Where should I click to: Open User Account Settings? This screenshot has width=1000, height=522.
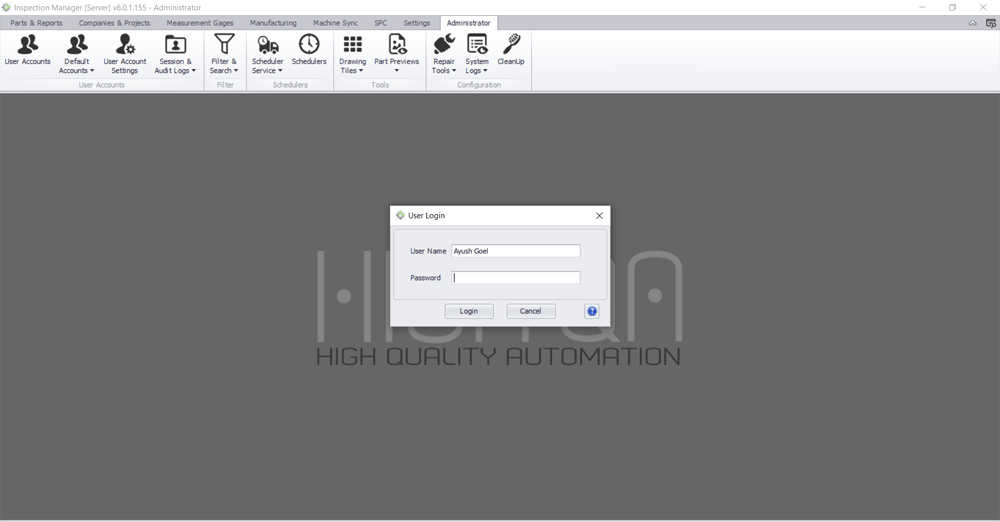pyautogui.click(x=125, y=54)
